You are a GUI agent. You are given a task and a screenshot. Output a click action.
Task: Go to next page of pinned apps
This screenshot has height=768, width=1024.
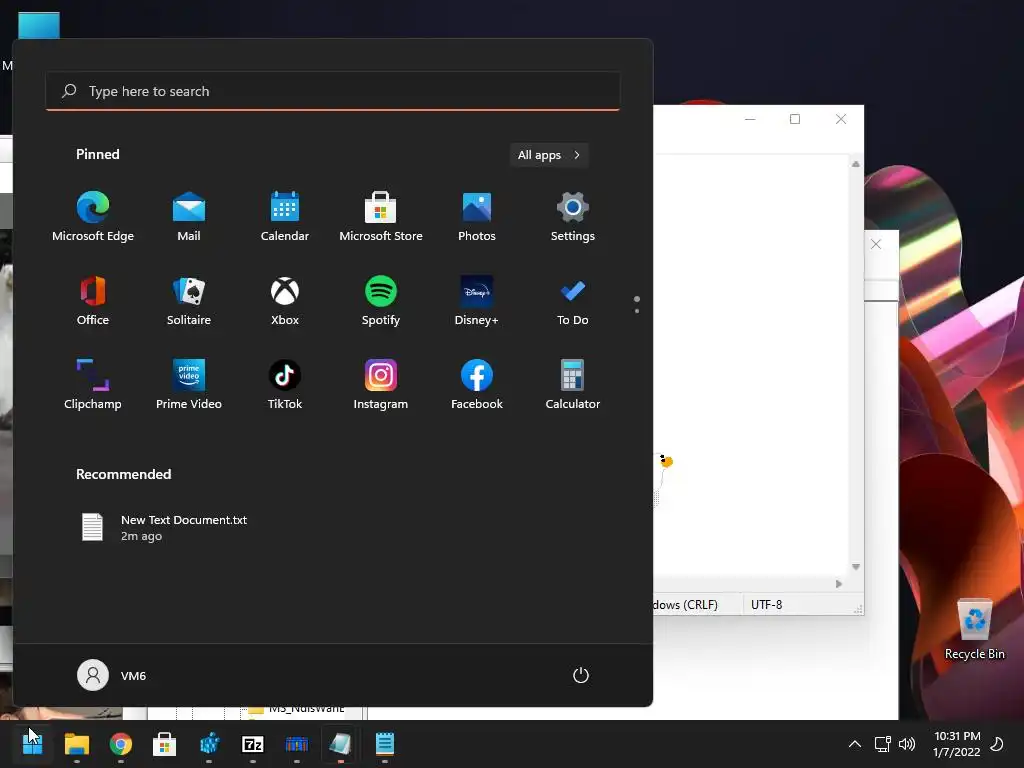637,311
